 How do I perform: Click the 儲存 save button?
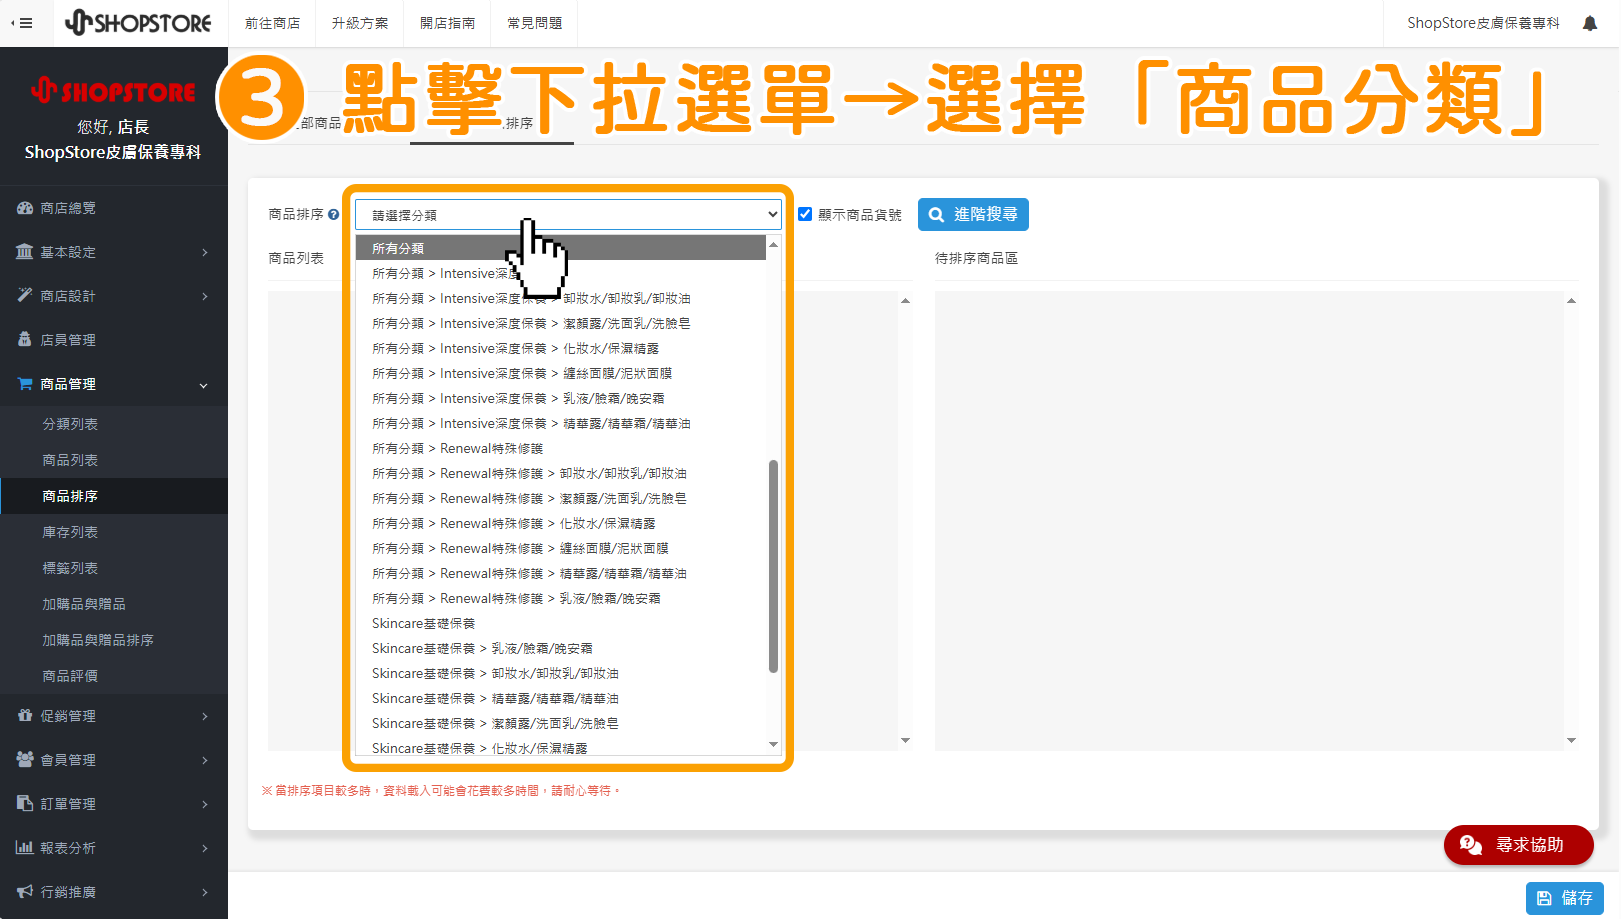click(1564, 898)
